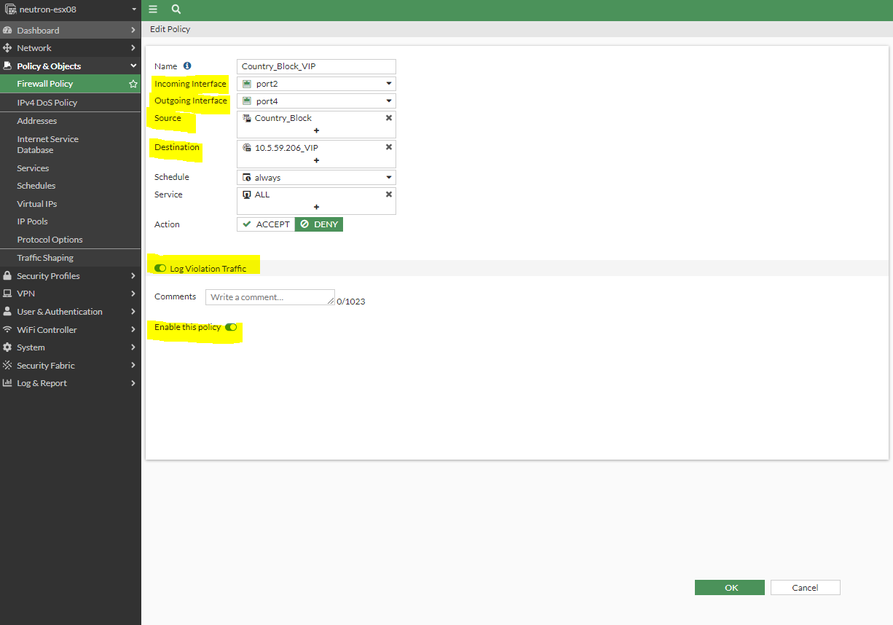Click the Comments text box
This screenshot has width=893, height=625.
tap(270, 297)
